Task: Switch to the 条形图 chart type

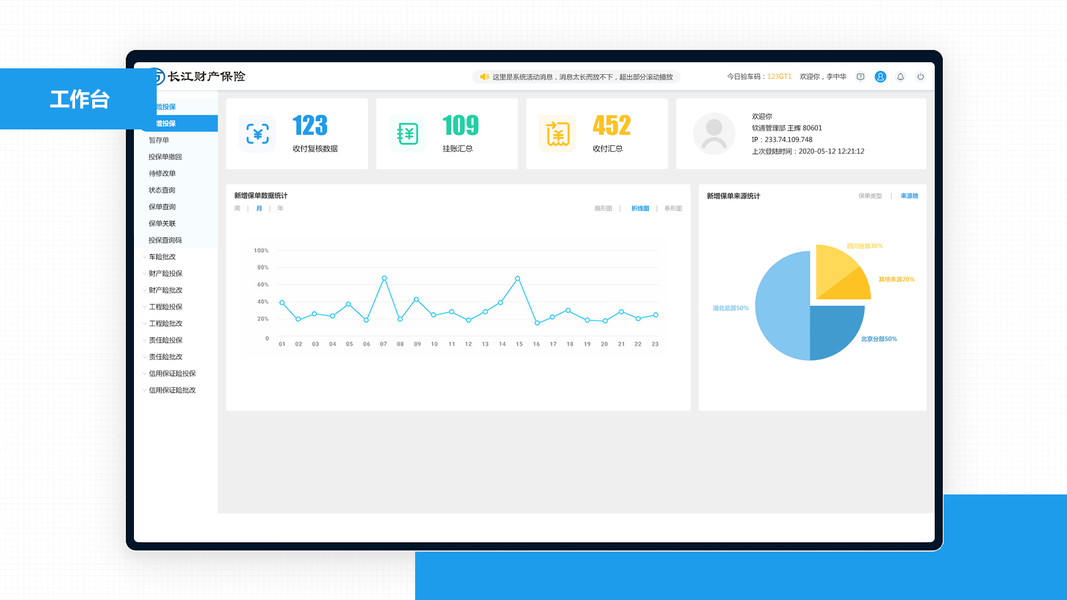Action: 673,208
